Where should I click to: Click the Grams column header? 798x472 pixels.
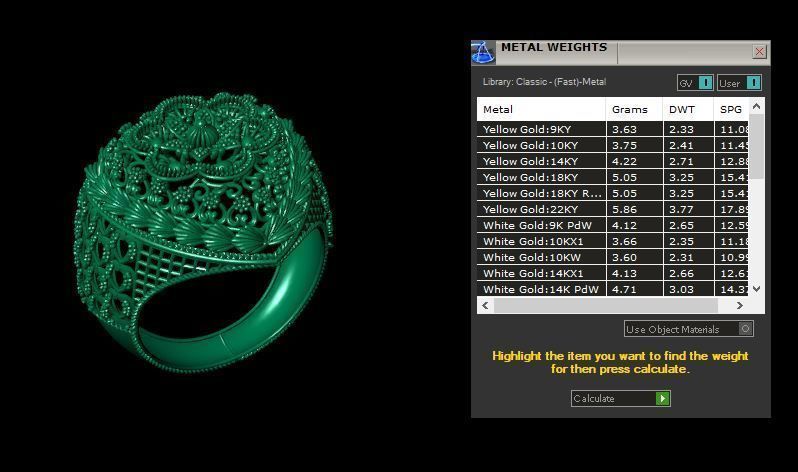pyautogui.click(x=634, y=109)
